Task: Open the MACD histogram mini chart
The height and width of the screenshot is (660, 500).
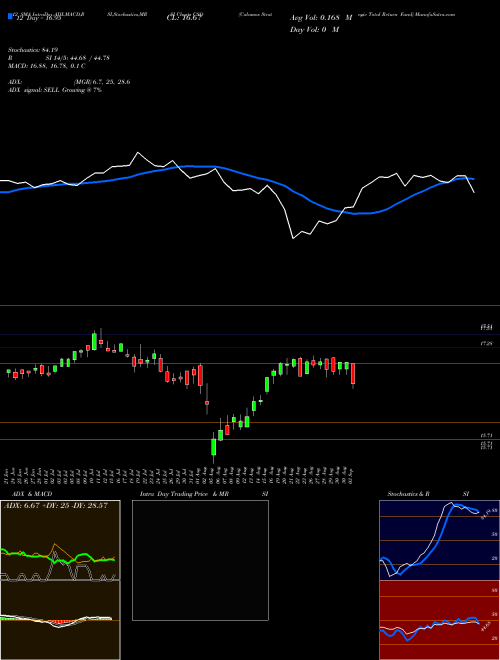Action: pyautogui.click(x=60, y=620)
